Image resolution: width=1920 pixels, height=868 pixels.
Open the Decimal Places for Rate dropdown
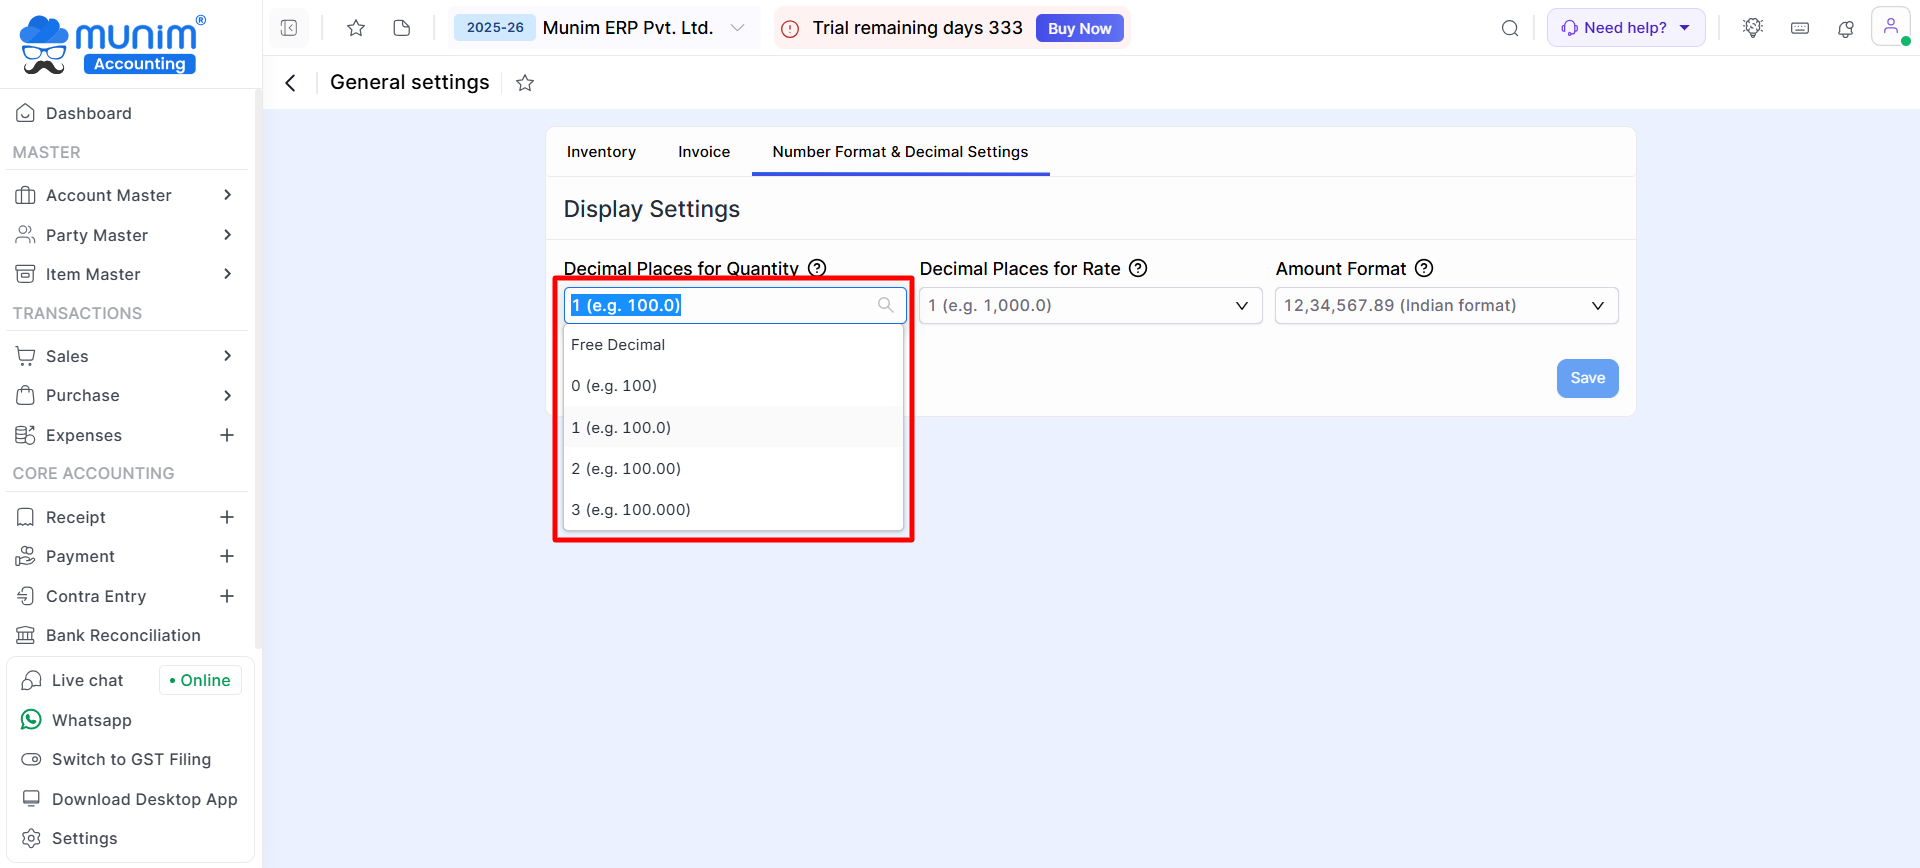(x=1090, y=306)
